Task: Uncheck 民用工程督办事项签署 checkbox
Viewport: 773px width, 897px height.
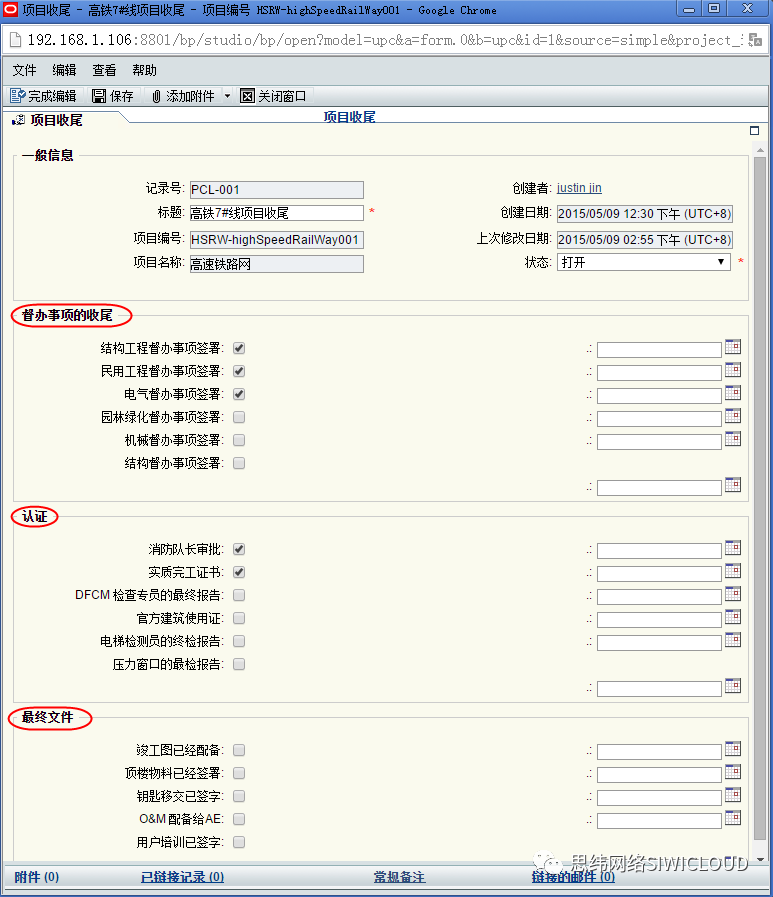Action: 239,371
